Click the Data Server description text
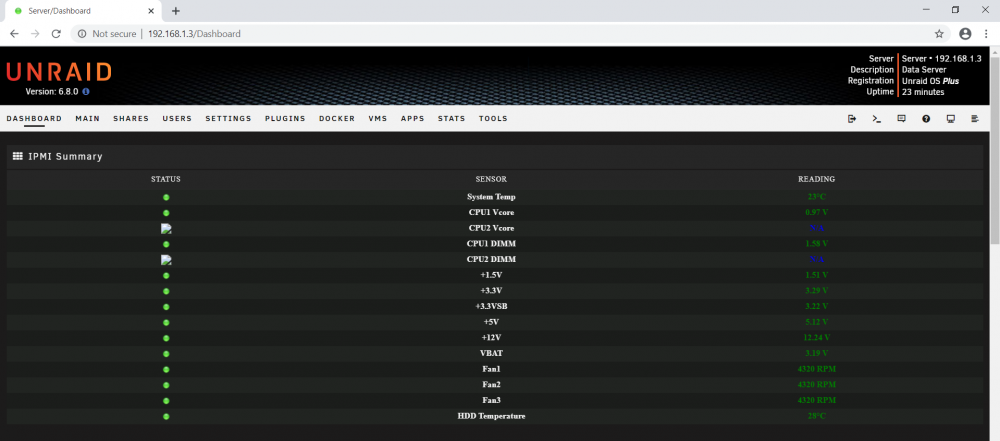 point(924,70)
